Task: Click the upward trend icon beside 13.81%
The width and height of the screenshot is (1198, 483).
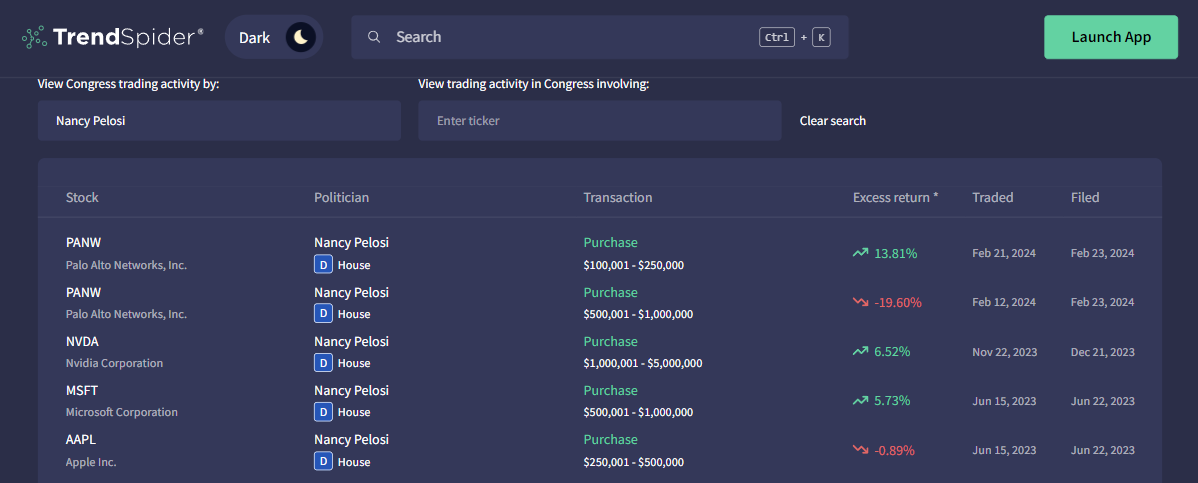Action: pyautogui.click(x=860, y=253)
